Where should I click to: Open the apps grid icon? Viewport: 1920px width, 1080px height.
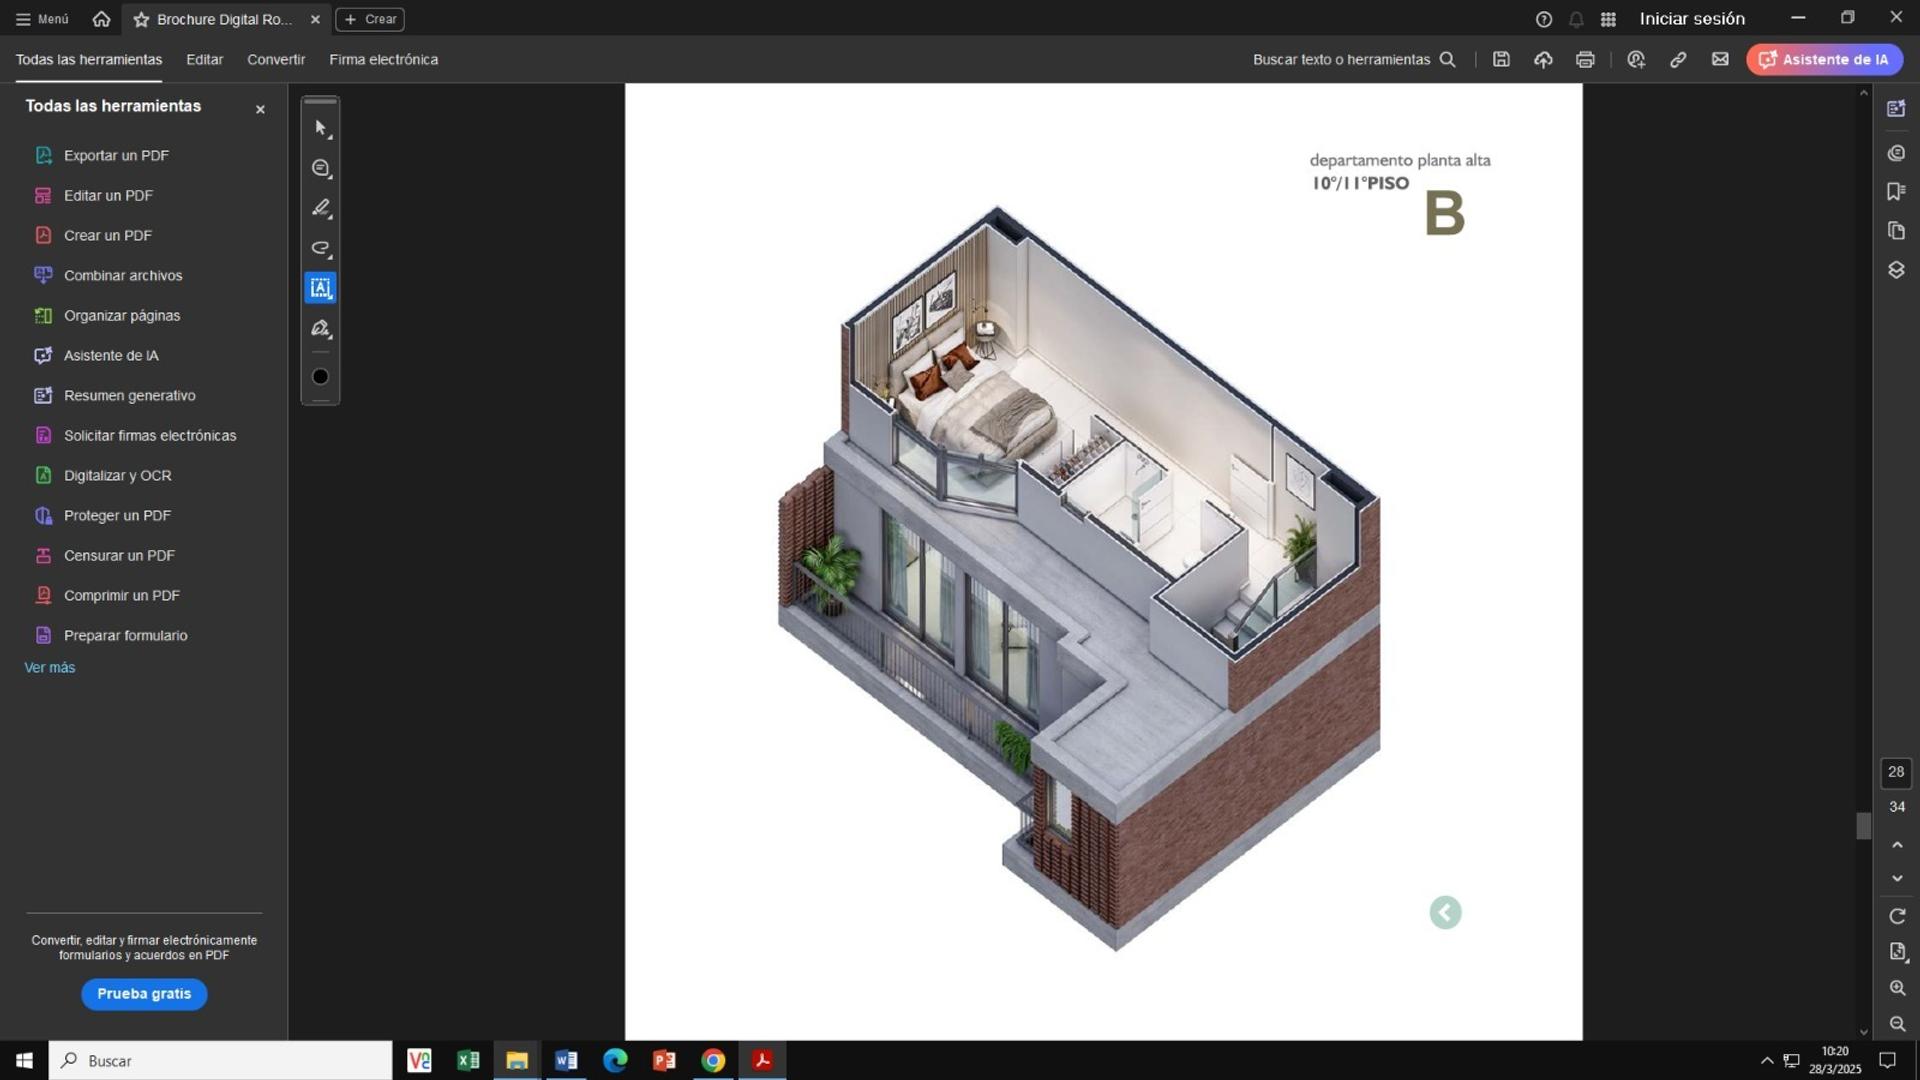[x=1608, y=19]
